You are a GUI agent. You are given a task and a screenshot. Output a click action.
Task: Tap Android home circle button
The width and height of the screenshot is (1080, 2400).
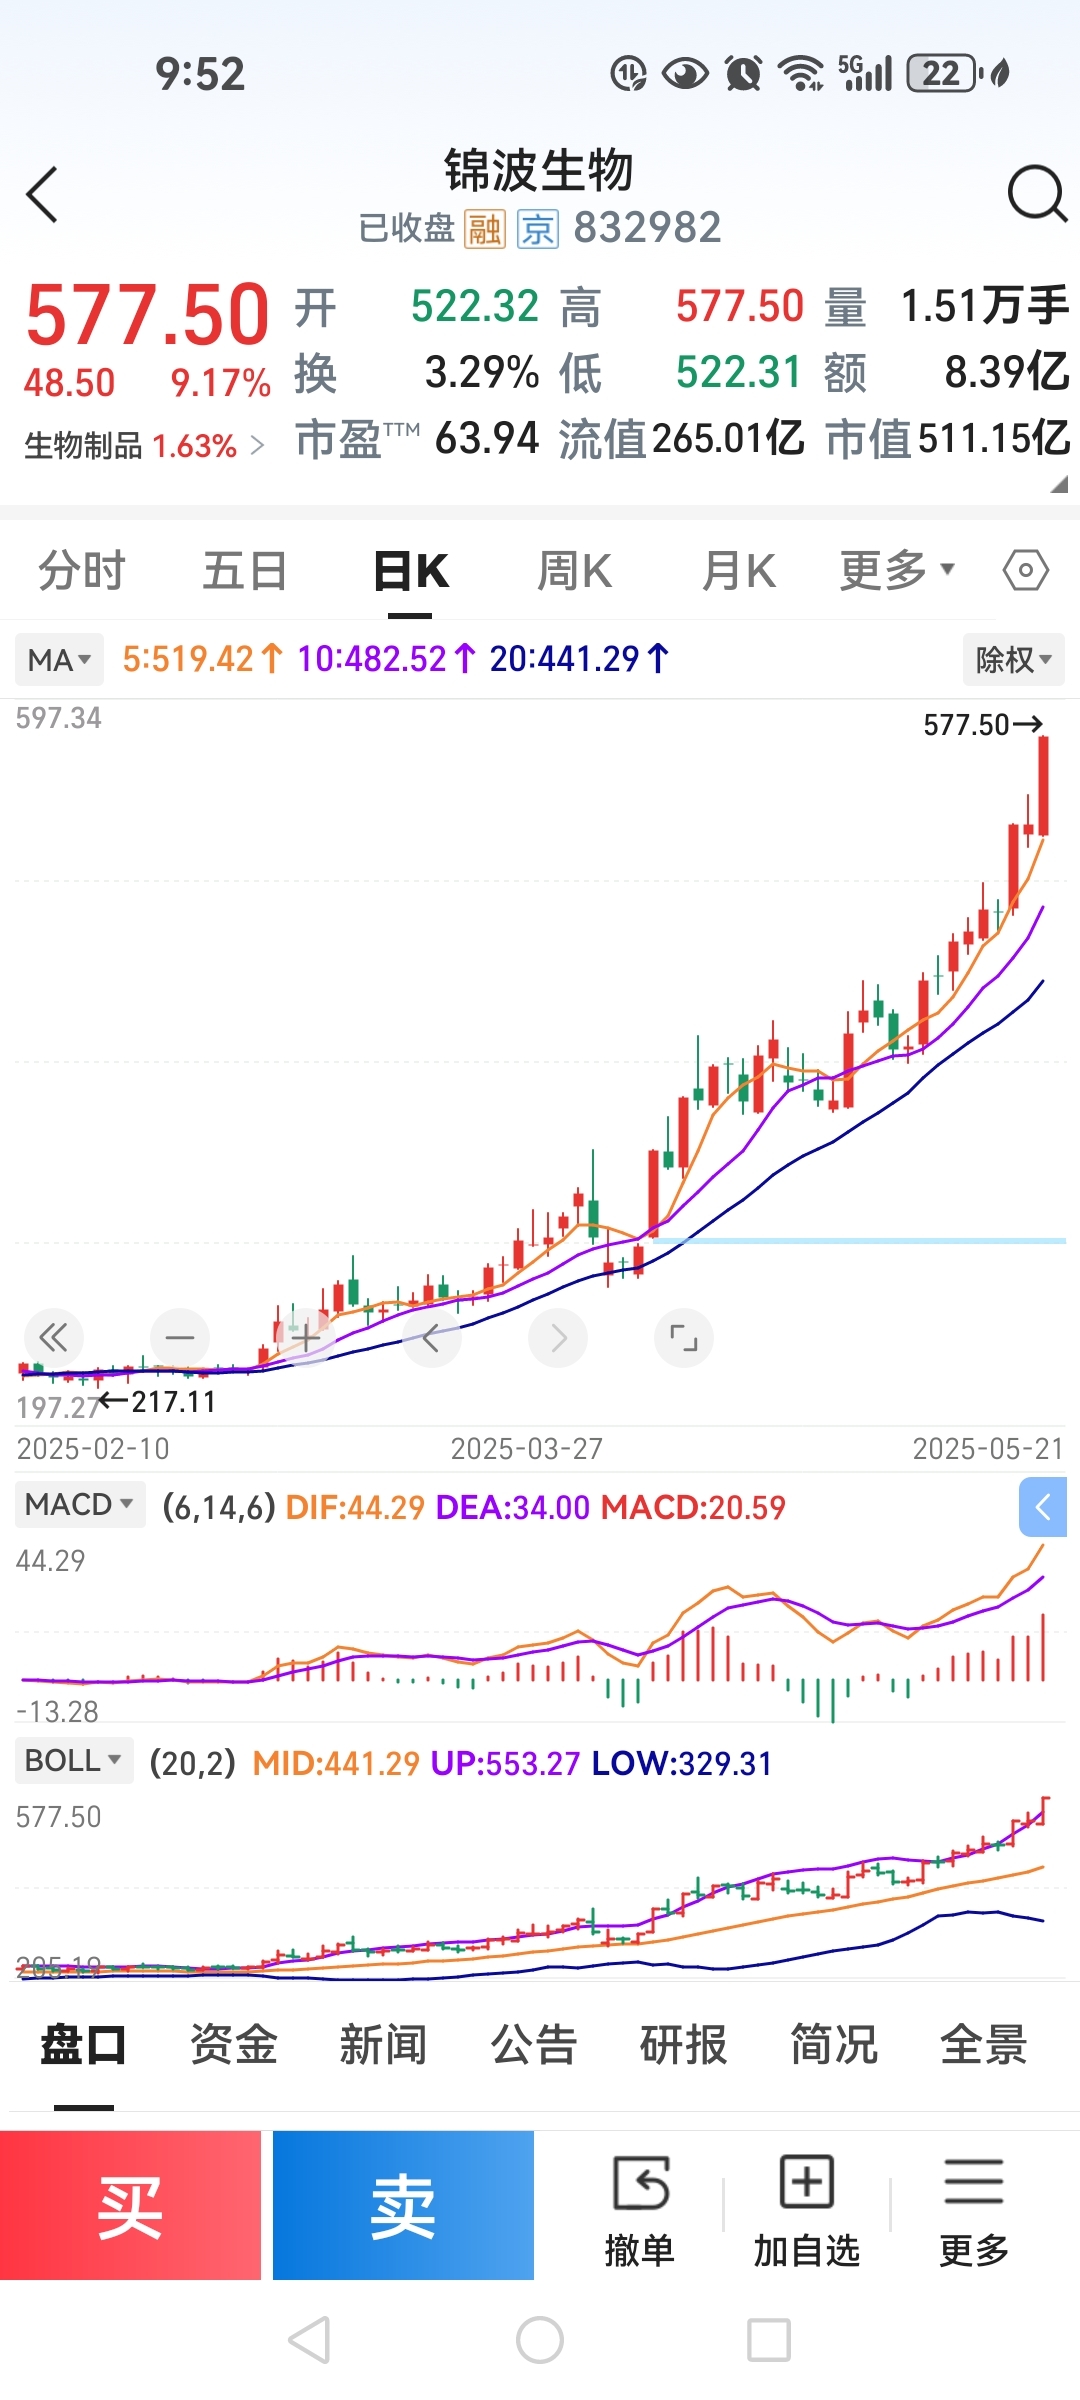point(540,2340)
